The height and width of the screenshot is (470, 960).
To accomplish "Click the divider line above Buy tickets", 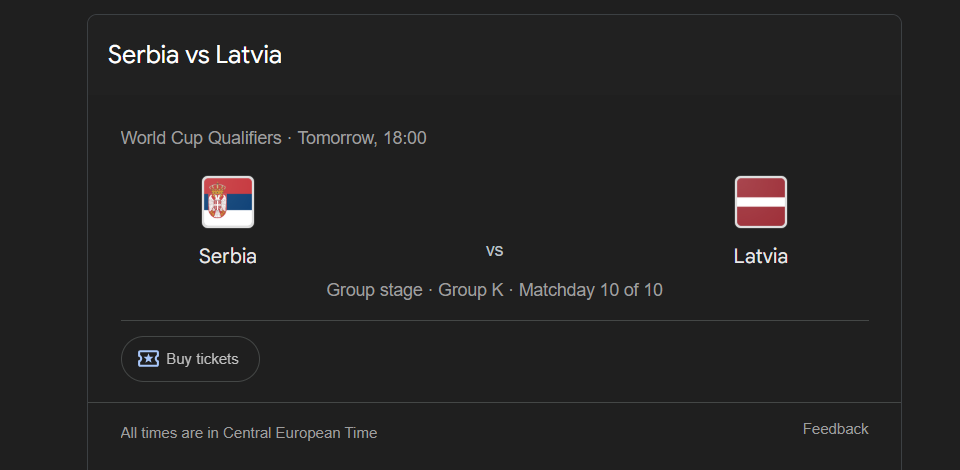I will (494, 321).
